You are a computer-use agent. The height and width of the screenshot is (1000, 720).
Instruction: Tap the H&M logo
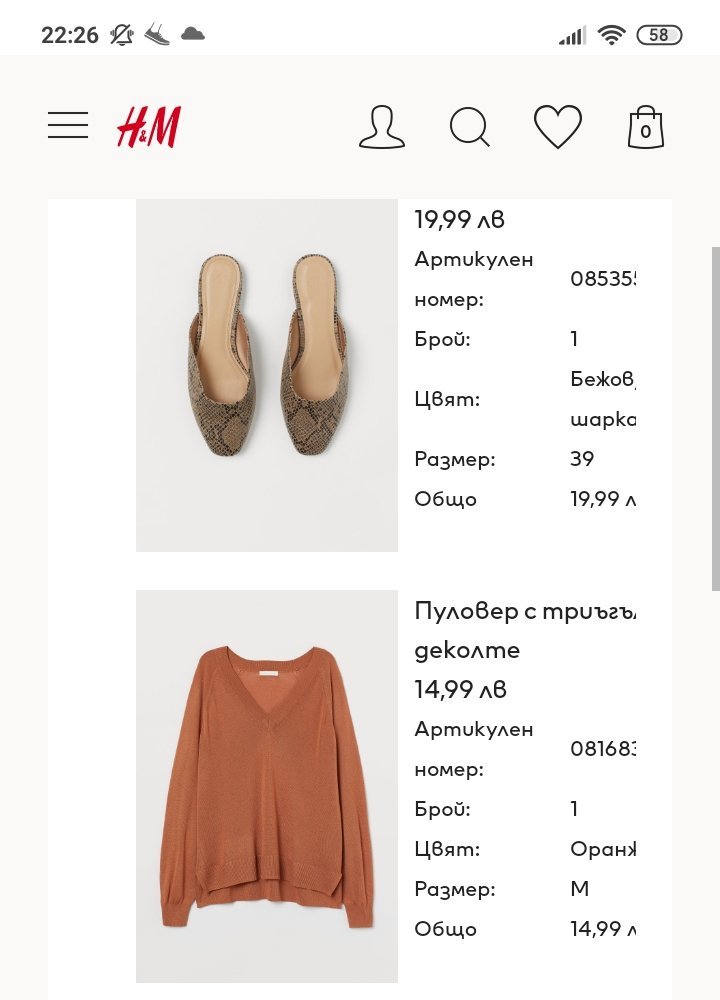(148, 127)
